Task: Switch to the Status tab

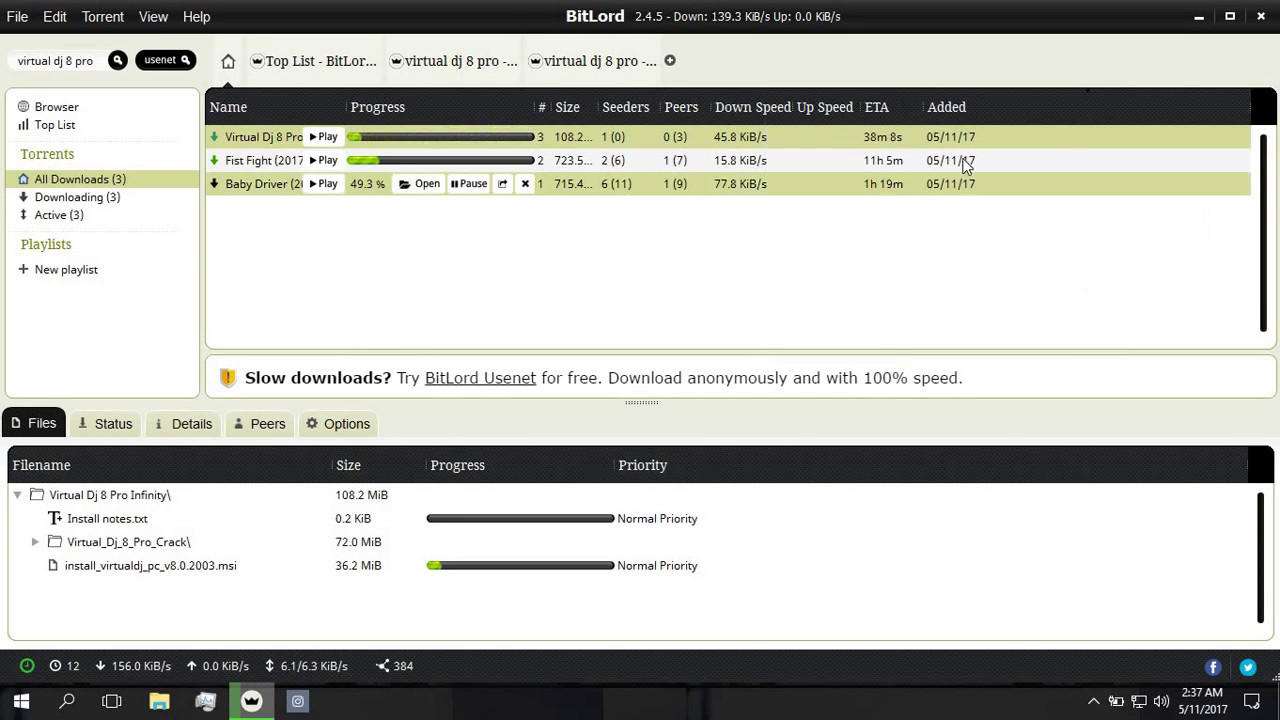Action: (x=105, y=424)
